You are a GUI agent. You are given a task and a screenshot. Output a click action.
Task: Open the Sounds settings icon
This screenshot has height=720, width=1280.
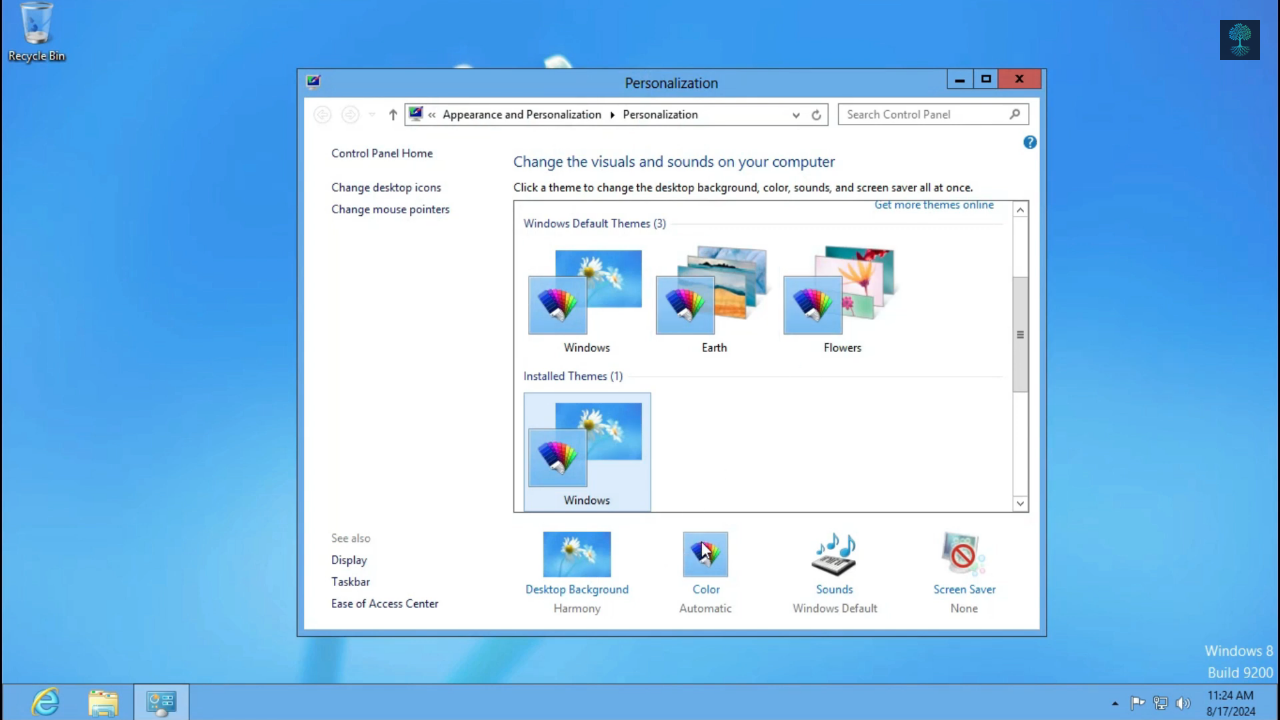point(834,555)
